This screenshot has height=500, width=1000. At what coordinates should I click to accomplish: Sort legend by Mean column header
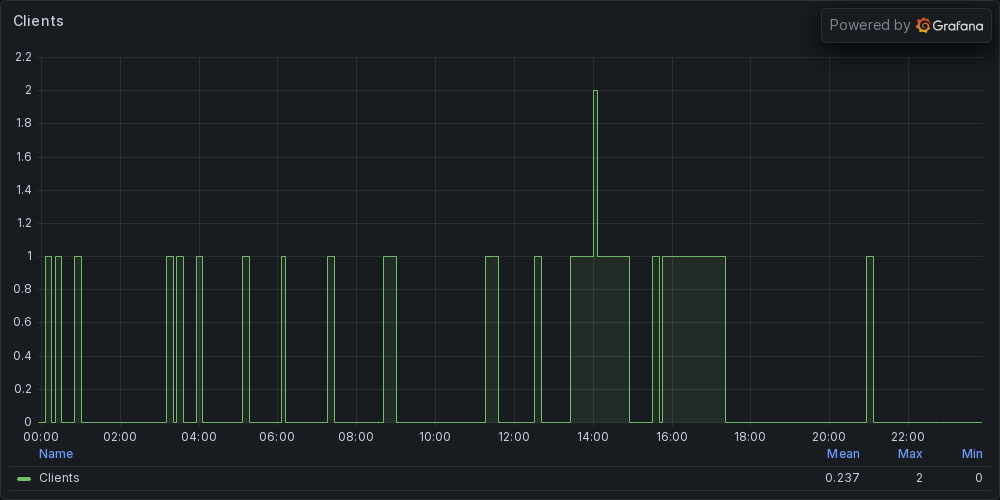(843, 454)
